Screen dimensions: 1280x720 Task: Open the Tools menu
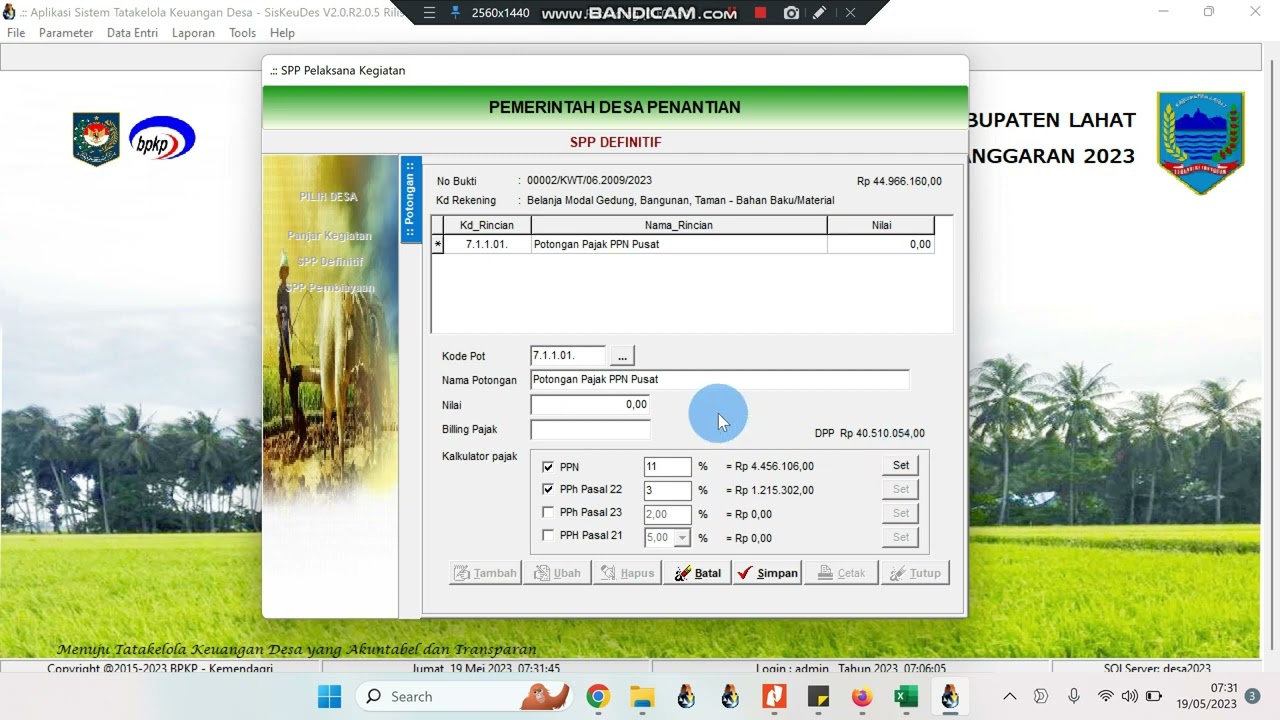pos(242,33)
